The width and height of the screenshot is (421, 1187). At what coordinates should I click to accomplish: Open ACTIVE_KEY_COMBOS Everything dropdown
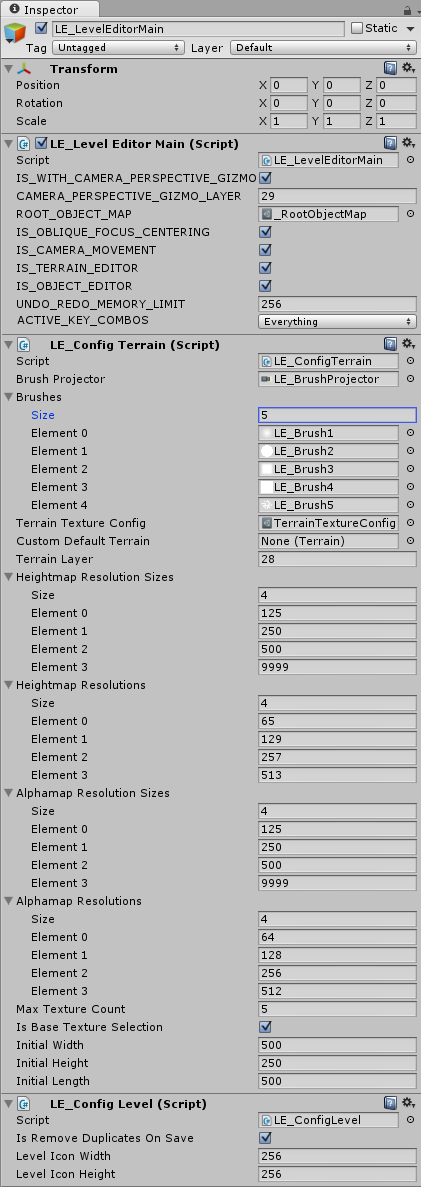[337, 322]
